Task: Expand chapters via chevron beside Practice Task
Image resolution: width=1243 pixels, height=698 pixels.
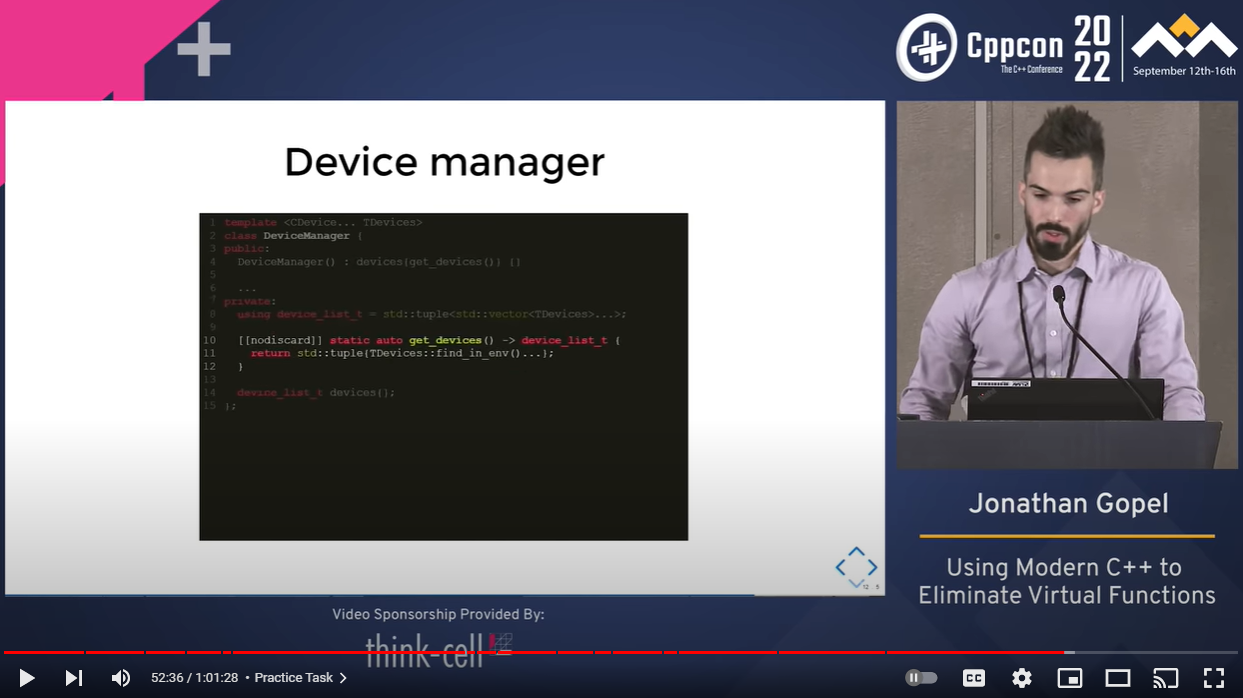Action: 343,678
